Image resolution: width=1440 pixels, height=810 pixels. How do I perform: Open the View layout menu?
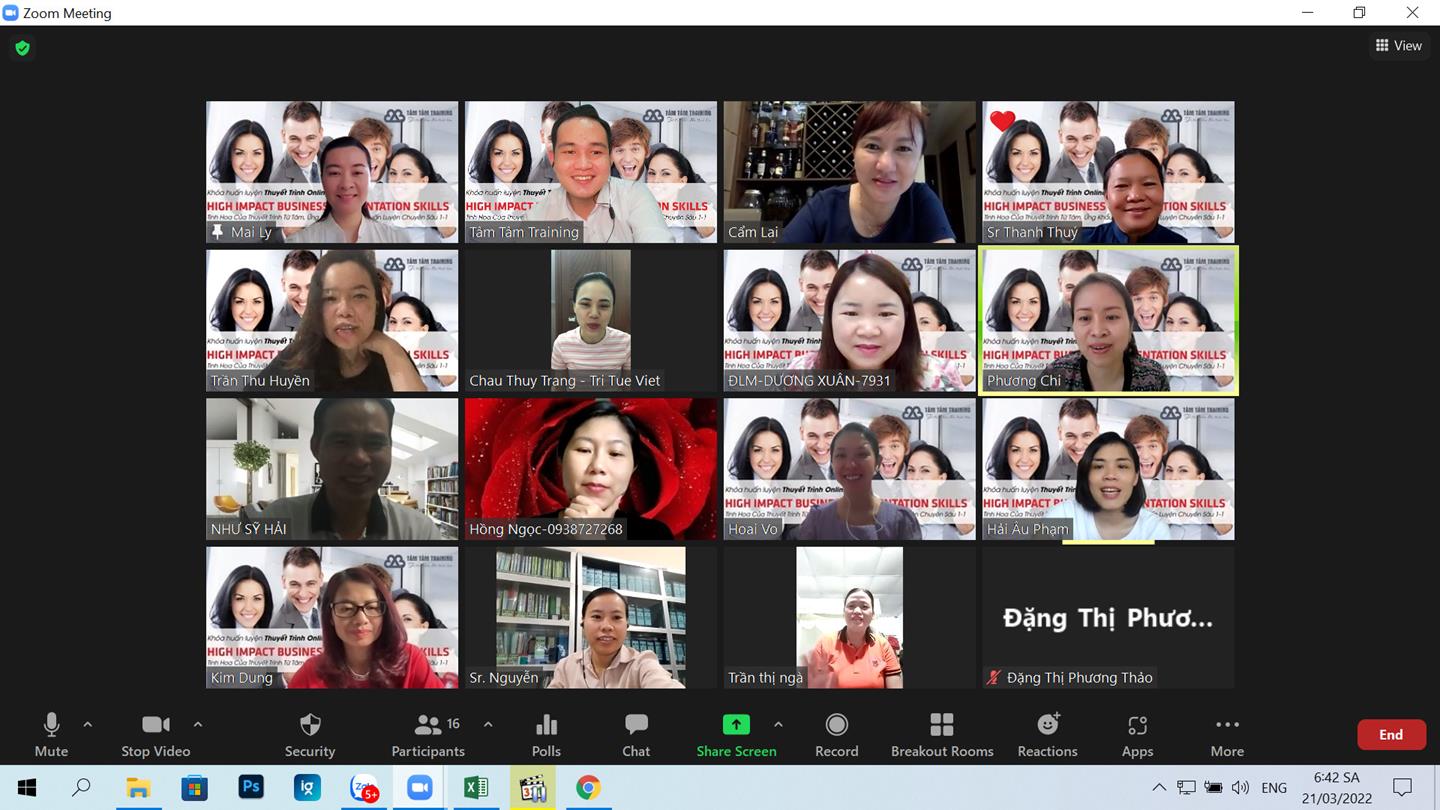point(1398,45)
